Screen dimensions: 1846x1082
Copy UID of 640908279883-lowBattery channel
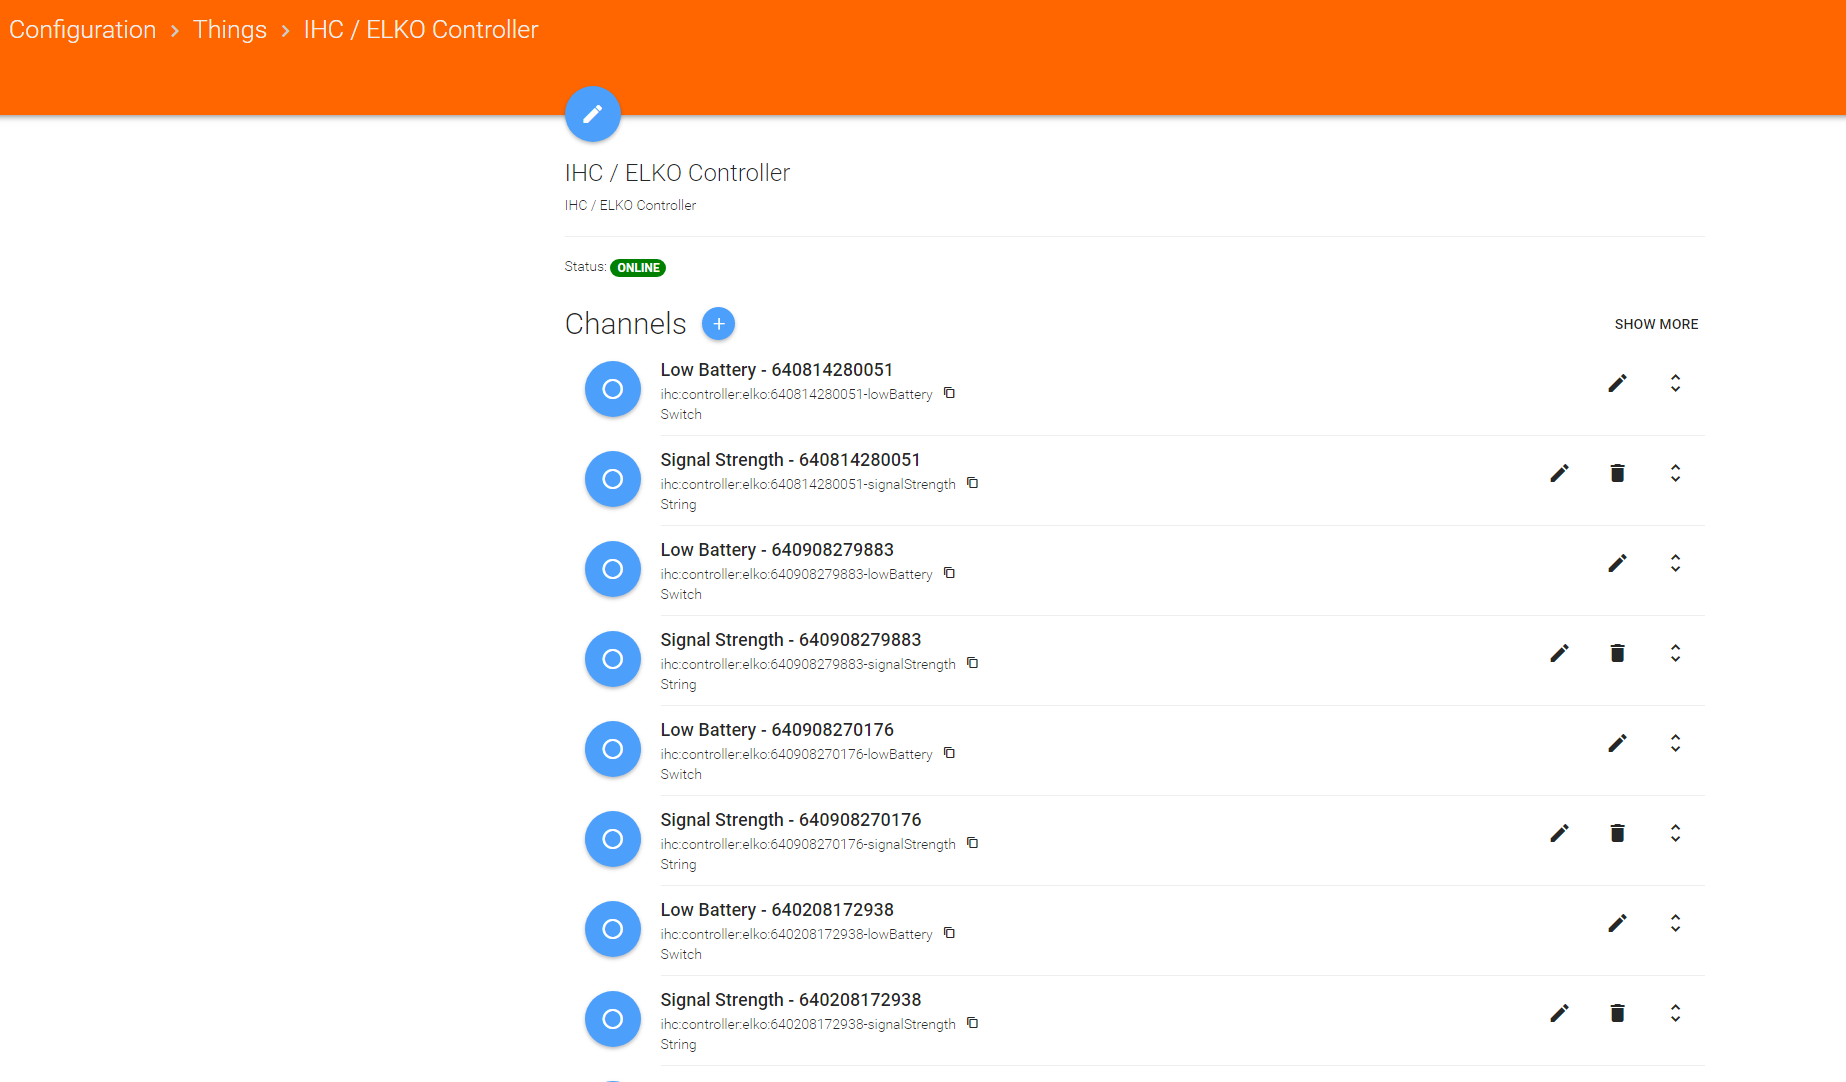click(x=950, y=573)
